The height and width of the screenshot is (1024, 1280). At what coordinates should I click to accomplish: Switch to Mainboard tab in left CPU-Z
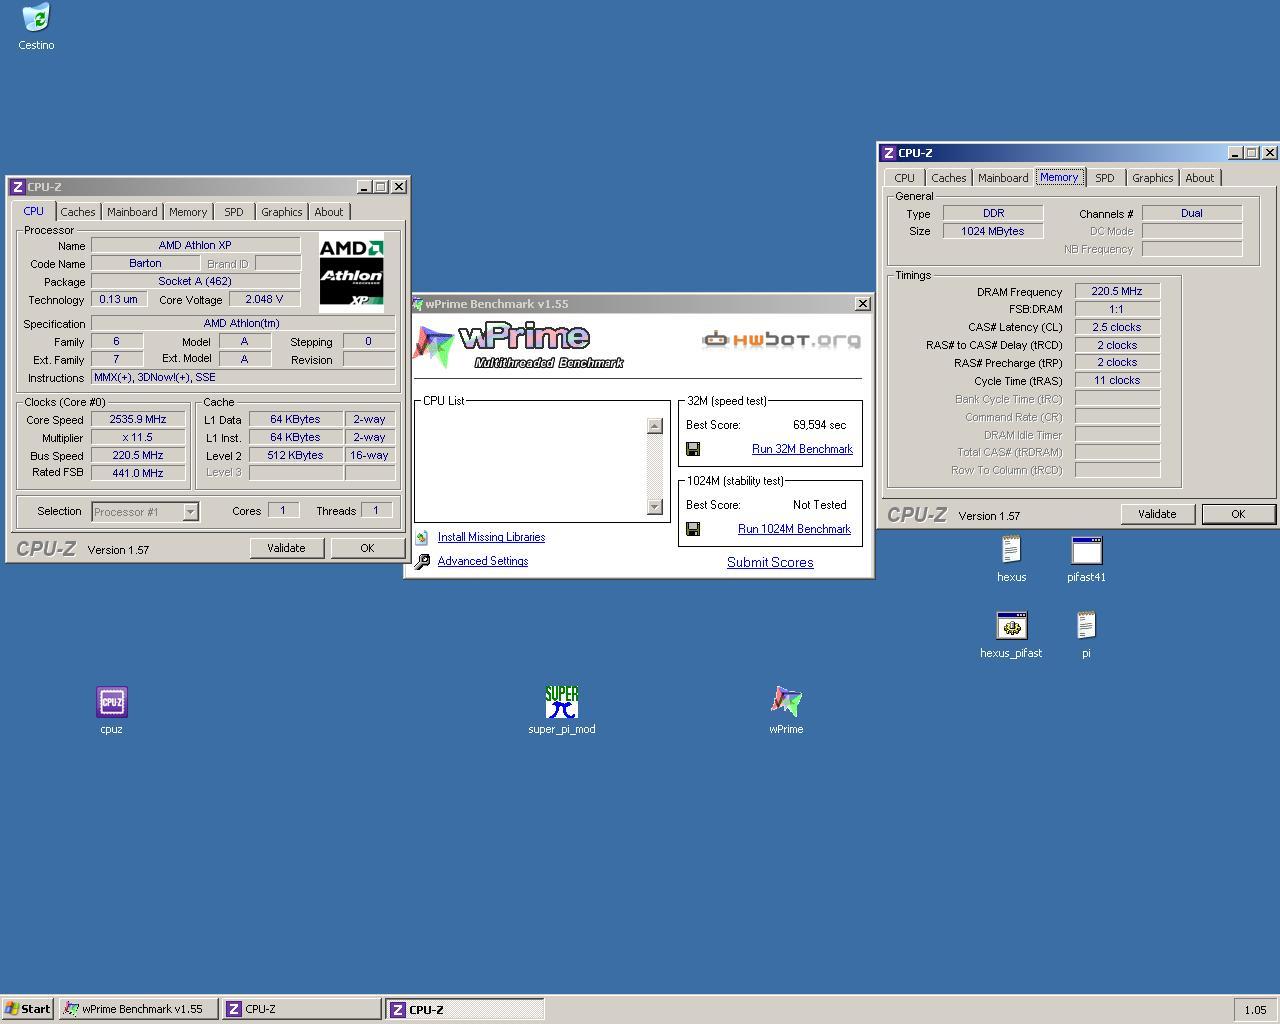(x=132, y=212)
